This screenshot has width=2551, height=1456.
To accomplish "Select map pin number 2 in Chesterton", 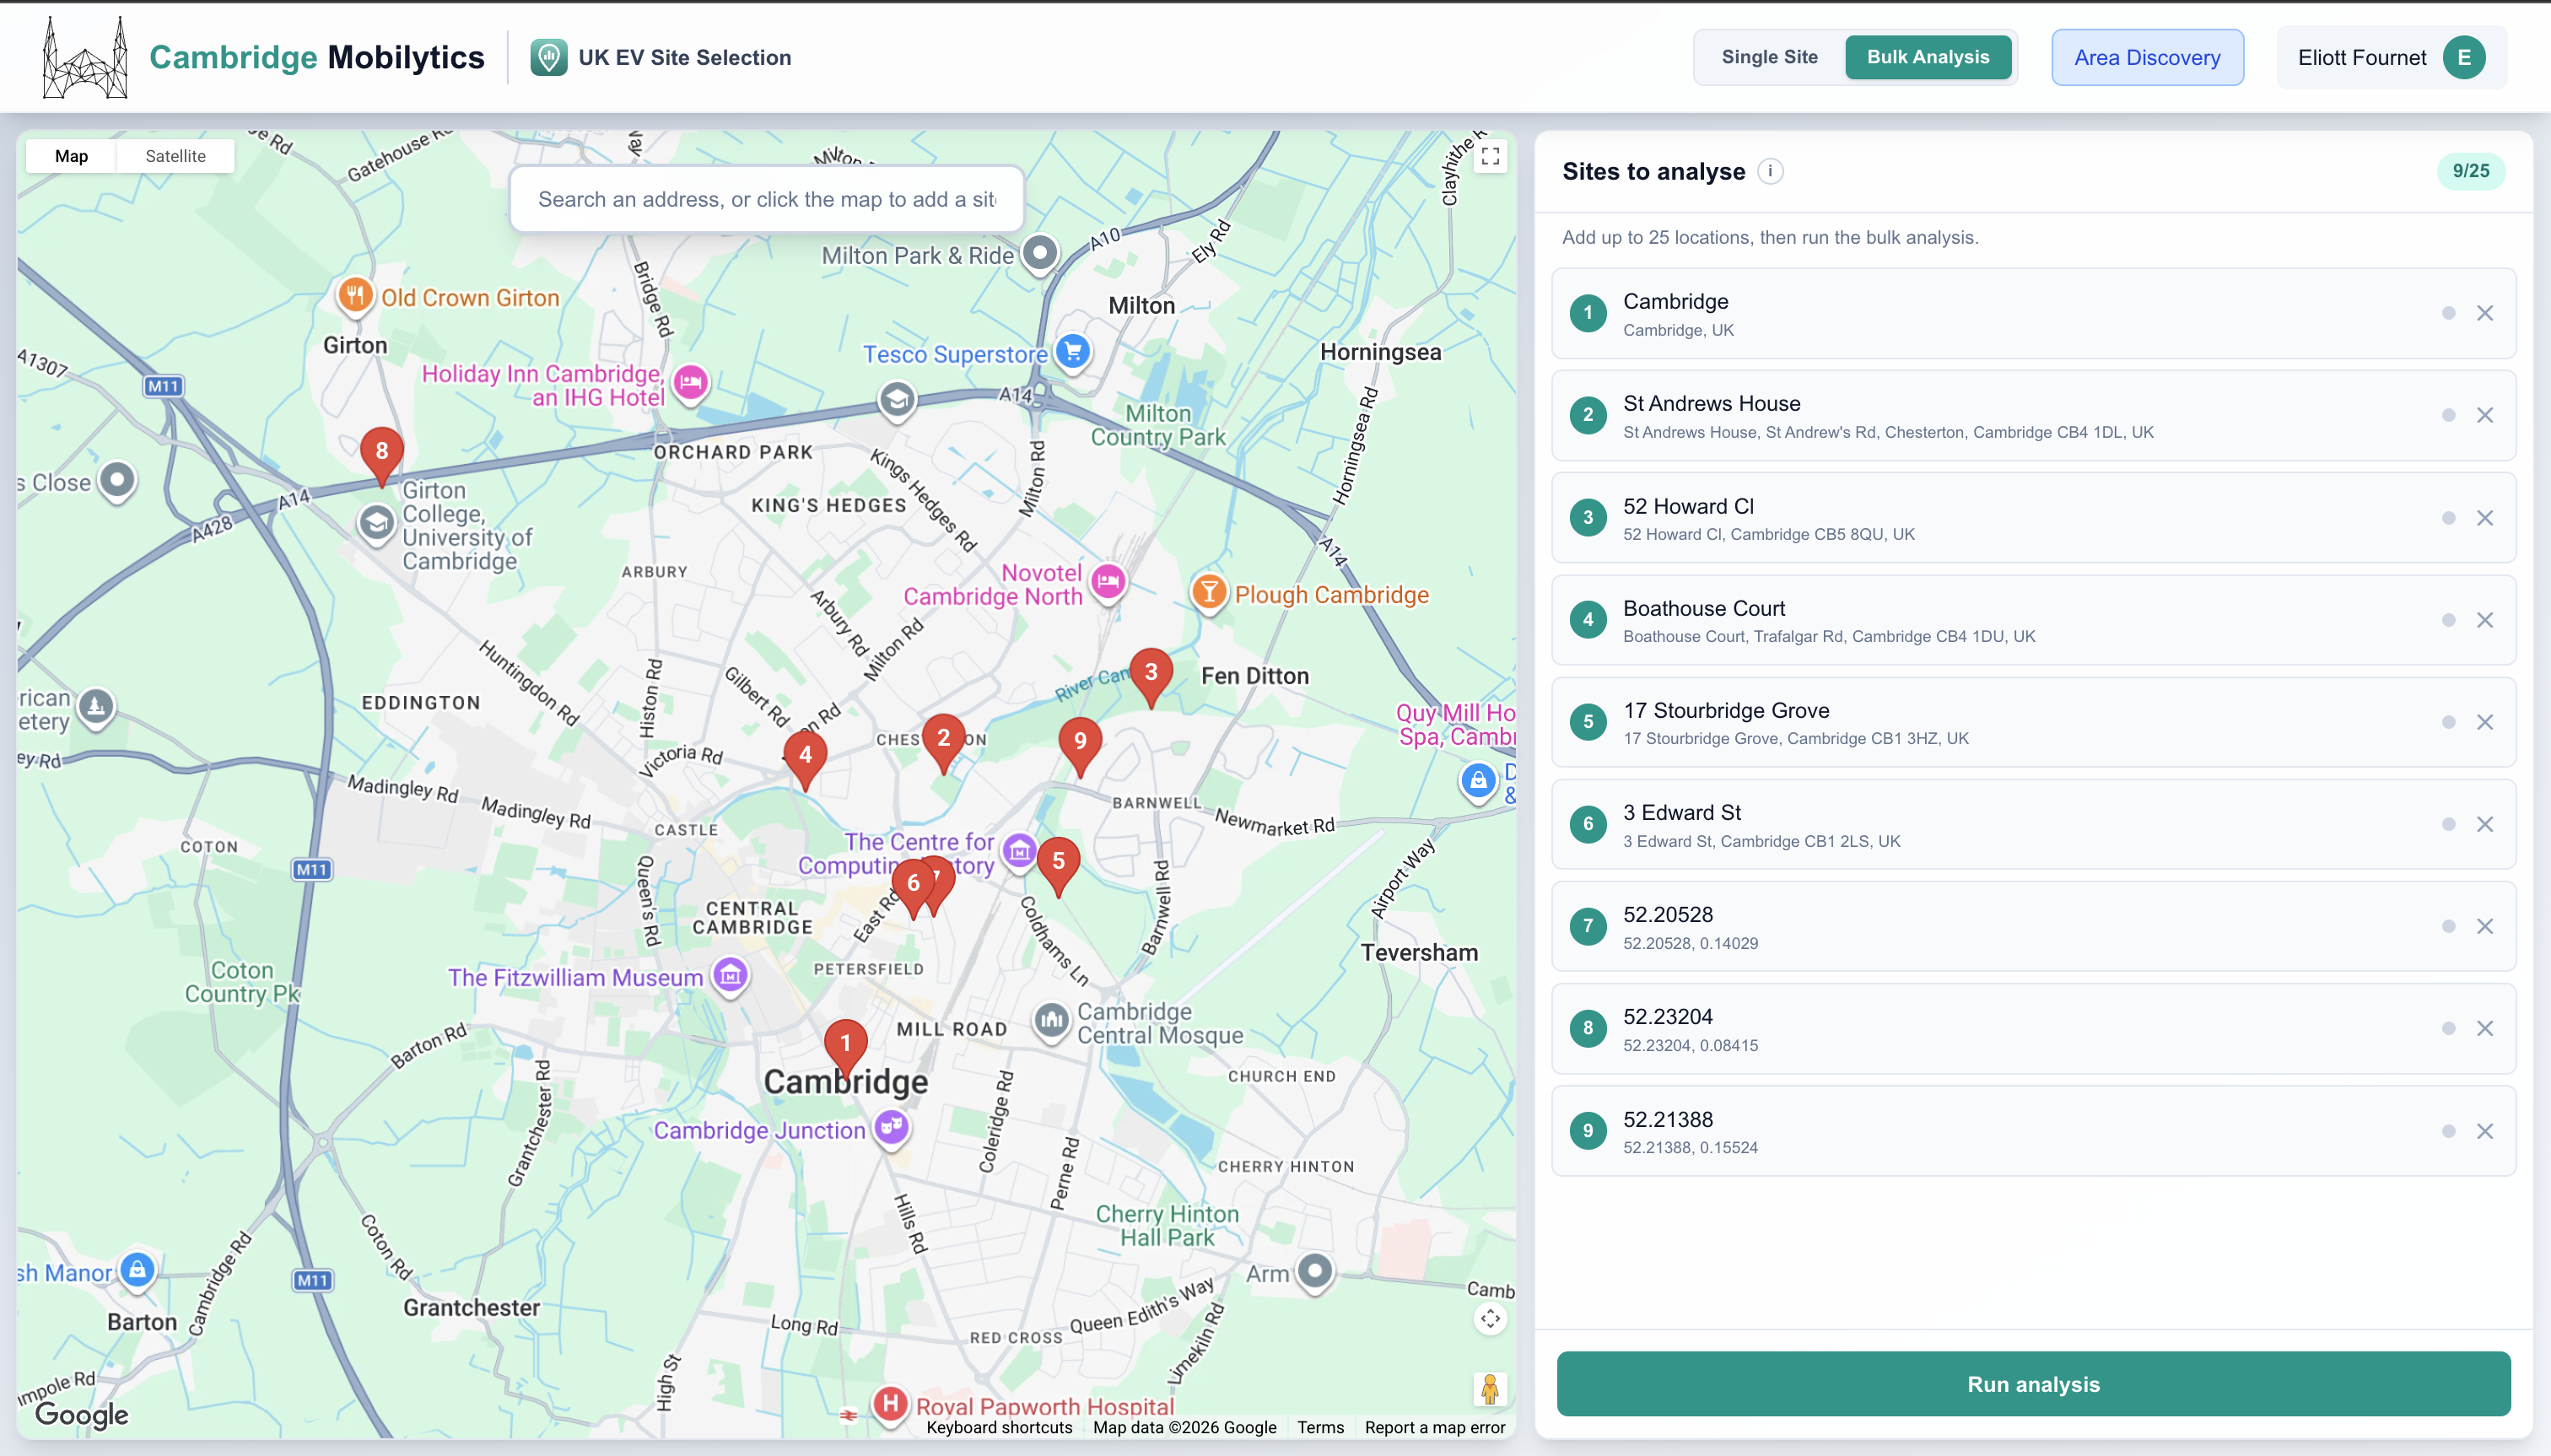I will click(x=943, y=743).
